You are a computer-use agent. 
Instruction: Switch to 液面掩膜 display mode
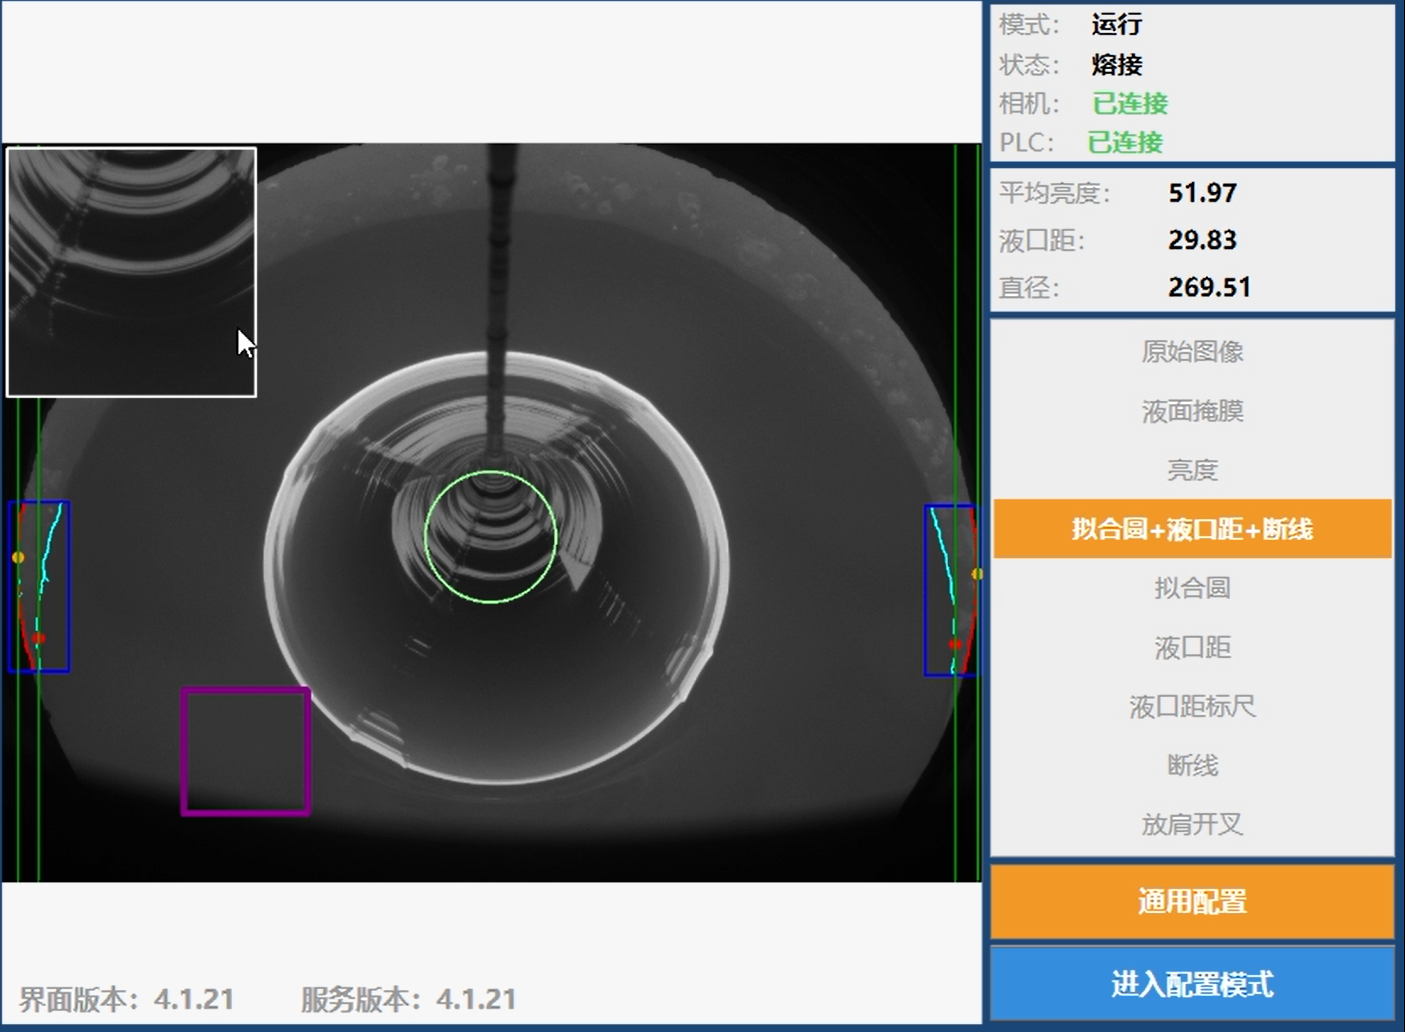tap(1192, 411)
